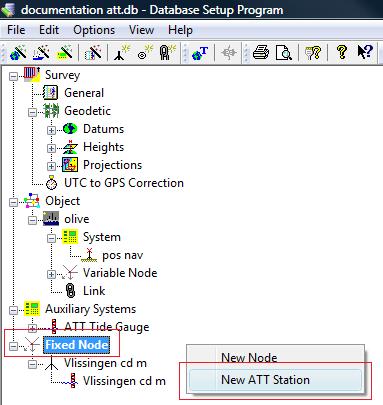Collapse the olive object node
Image resolution: width=383 pixels, height=405 pixels.
(x=32, y=220)
